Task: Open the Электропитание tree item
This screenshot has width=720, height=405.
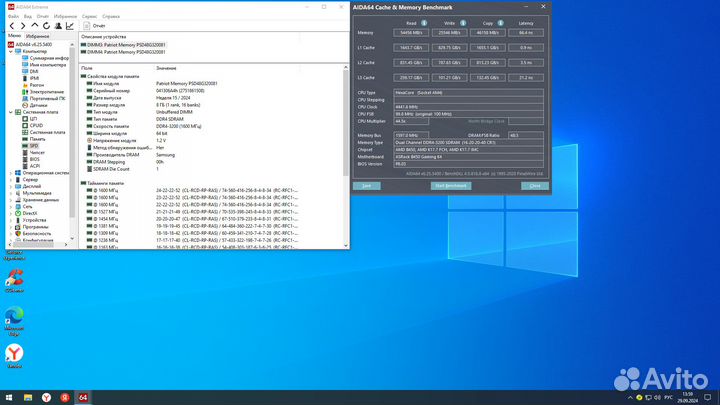Action: (x=43, y=92)
